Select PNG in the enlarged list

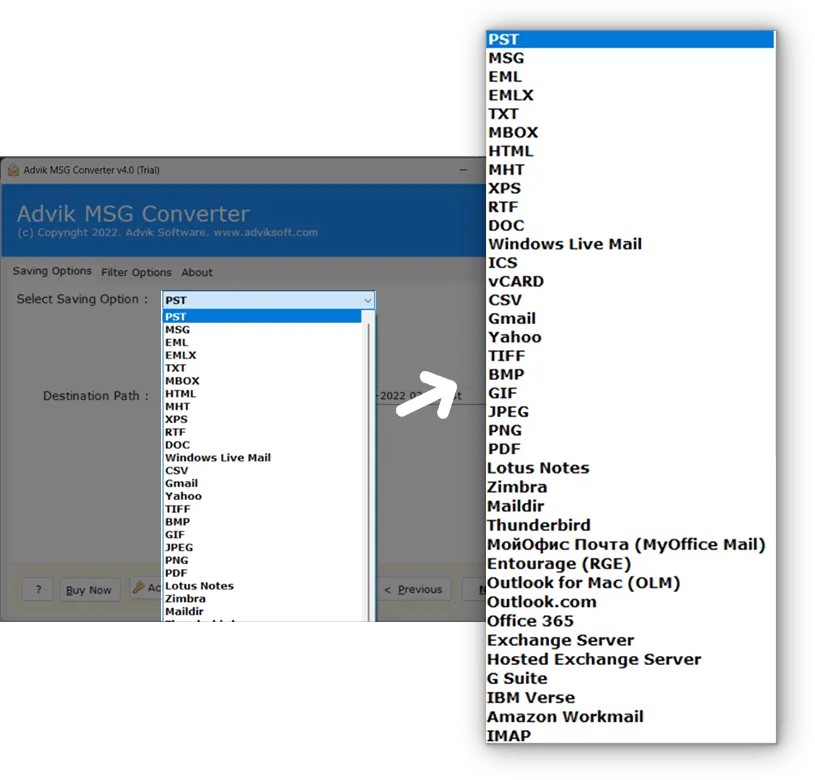(505, 431)
